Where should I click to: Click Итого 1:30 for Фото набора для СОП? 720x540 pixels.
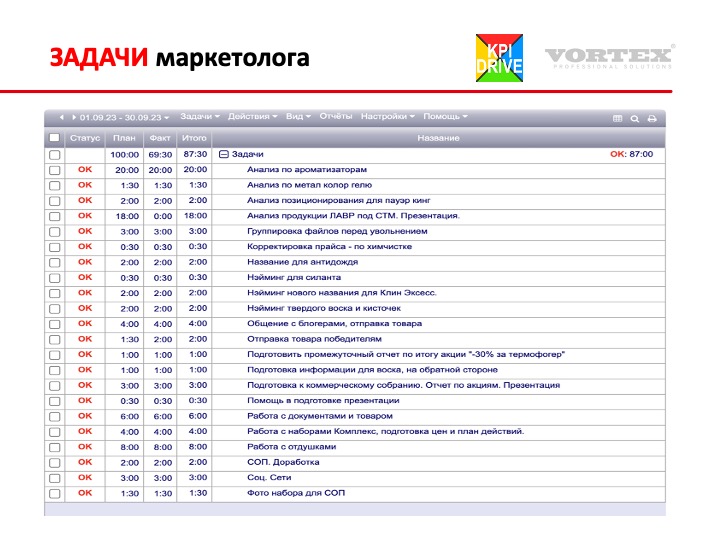point(197,493)
